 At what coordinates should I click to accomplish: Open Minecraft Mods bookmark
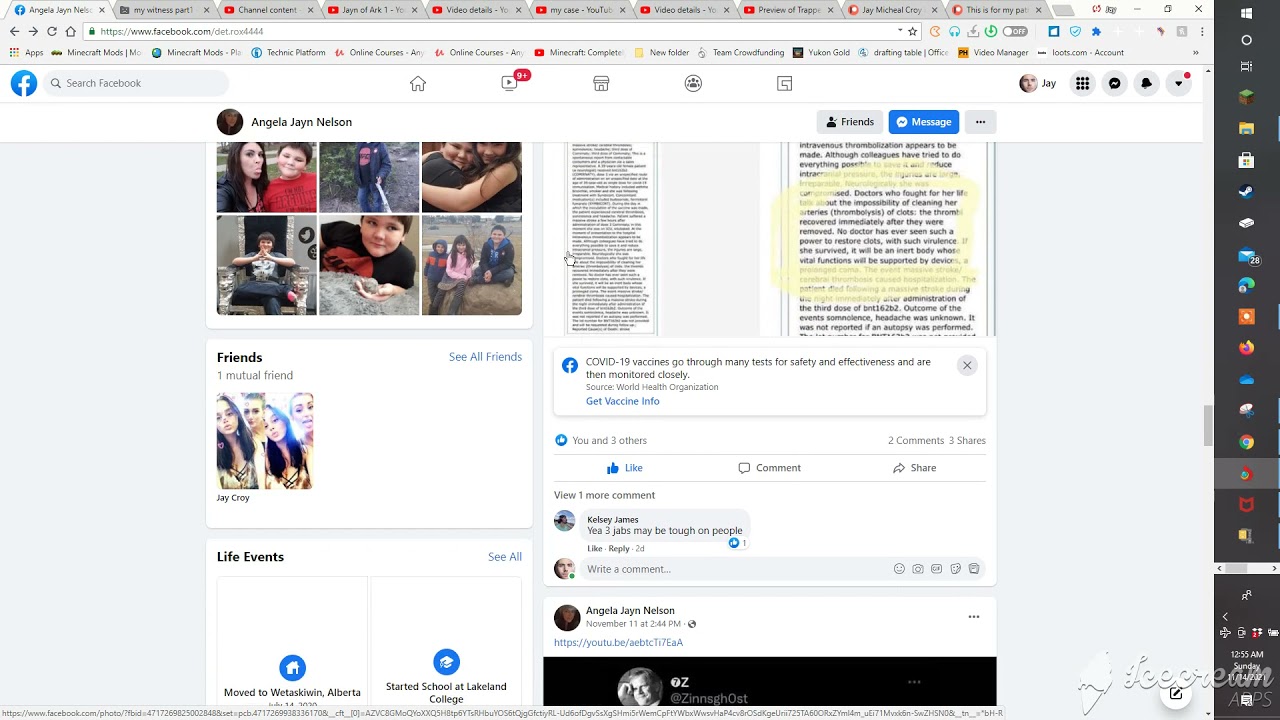[97, 52]
